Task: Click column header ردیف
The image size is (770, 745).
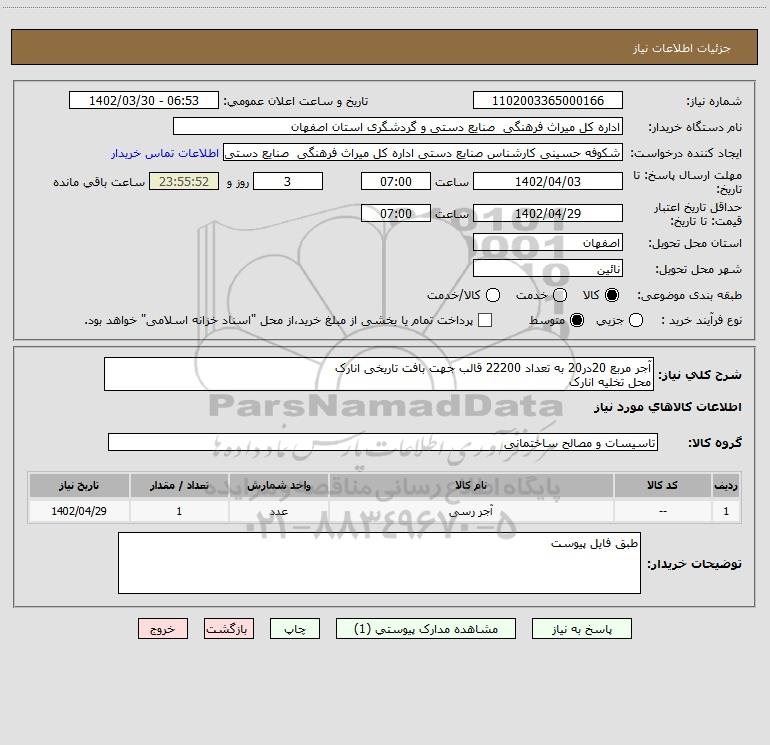Action: (726, 485)
